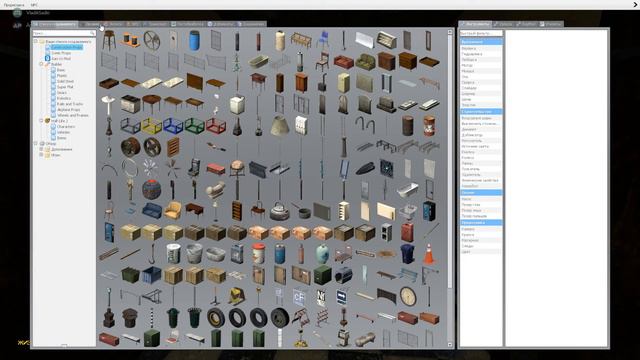Spawn the green cage frame prop

tap(194, 126)
